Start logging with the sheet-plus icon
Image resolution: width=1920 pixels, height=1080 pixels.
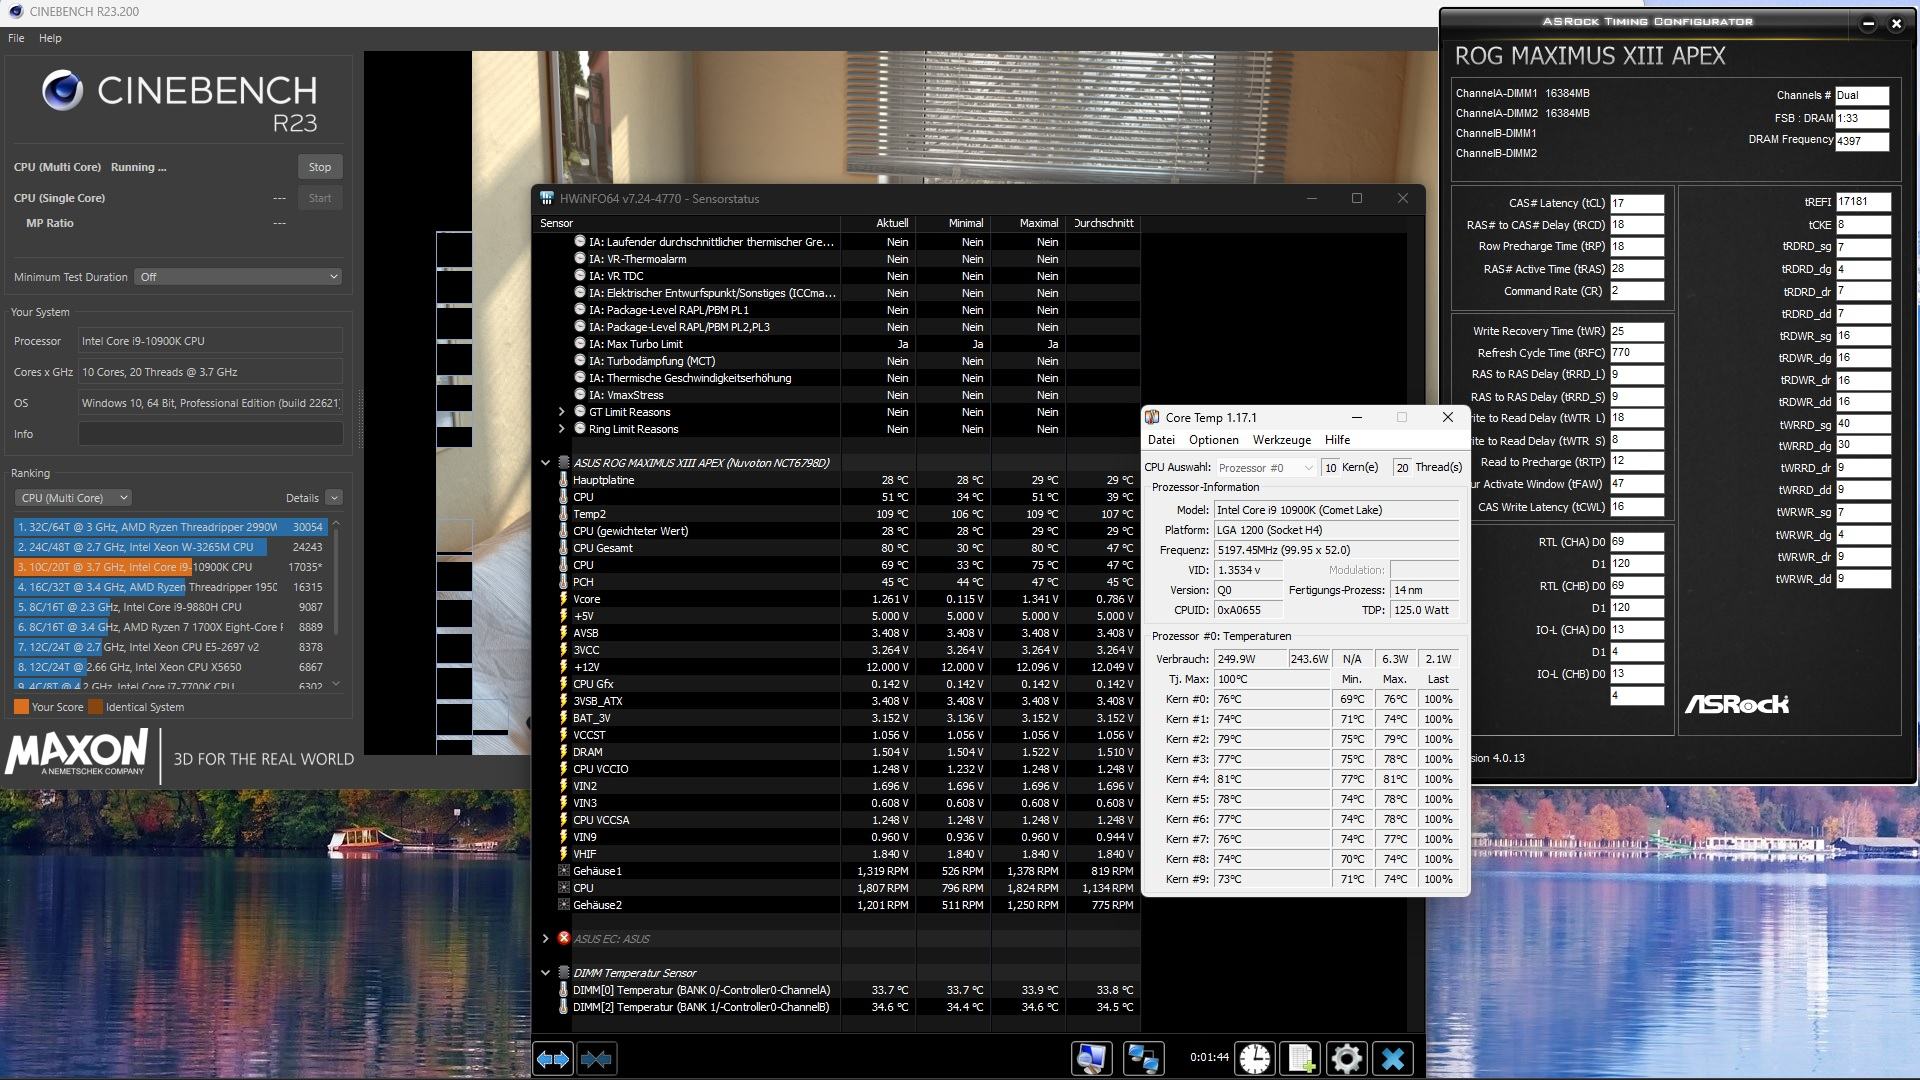[1301, 1058]
